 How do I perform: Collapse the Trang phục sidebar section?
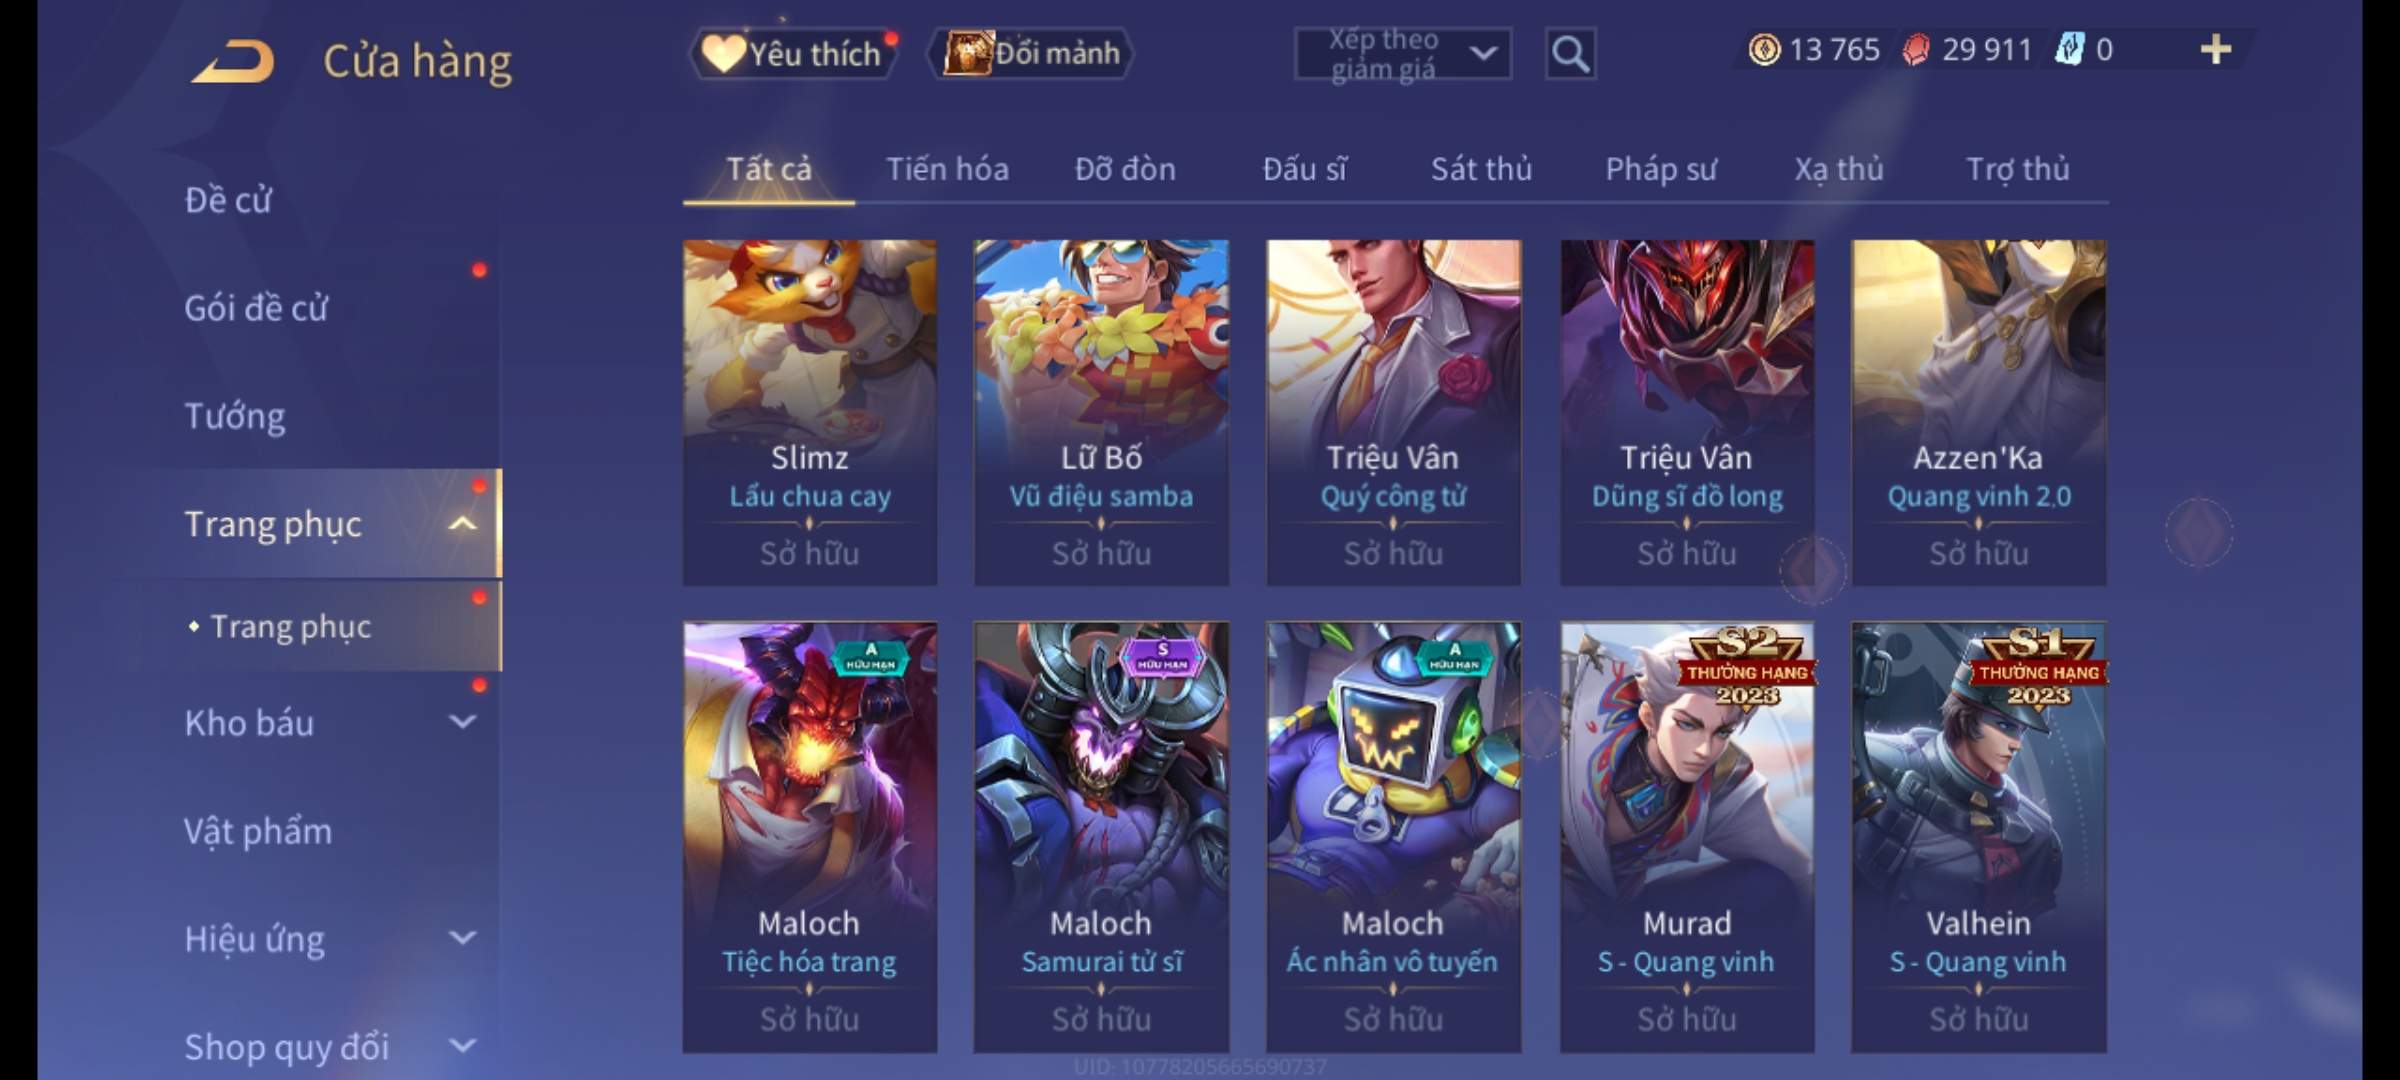pos(462,523)
